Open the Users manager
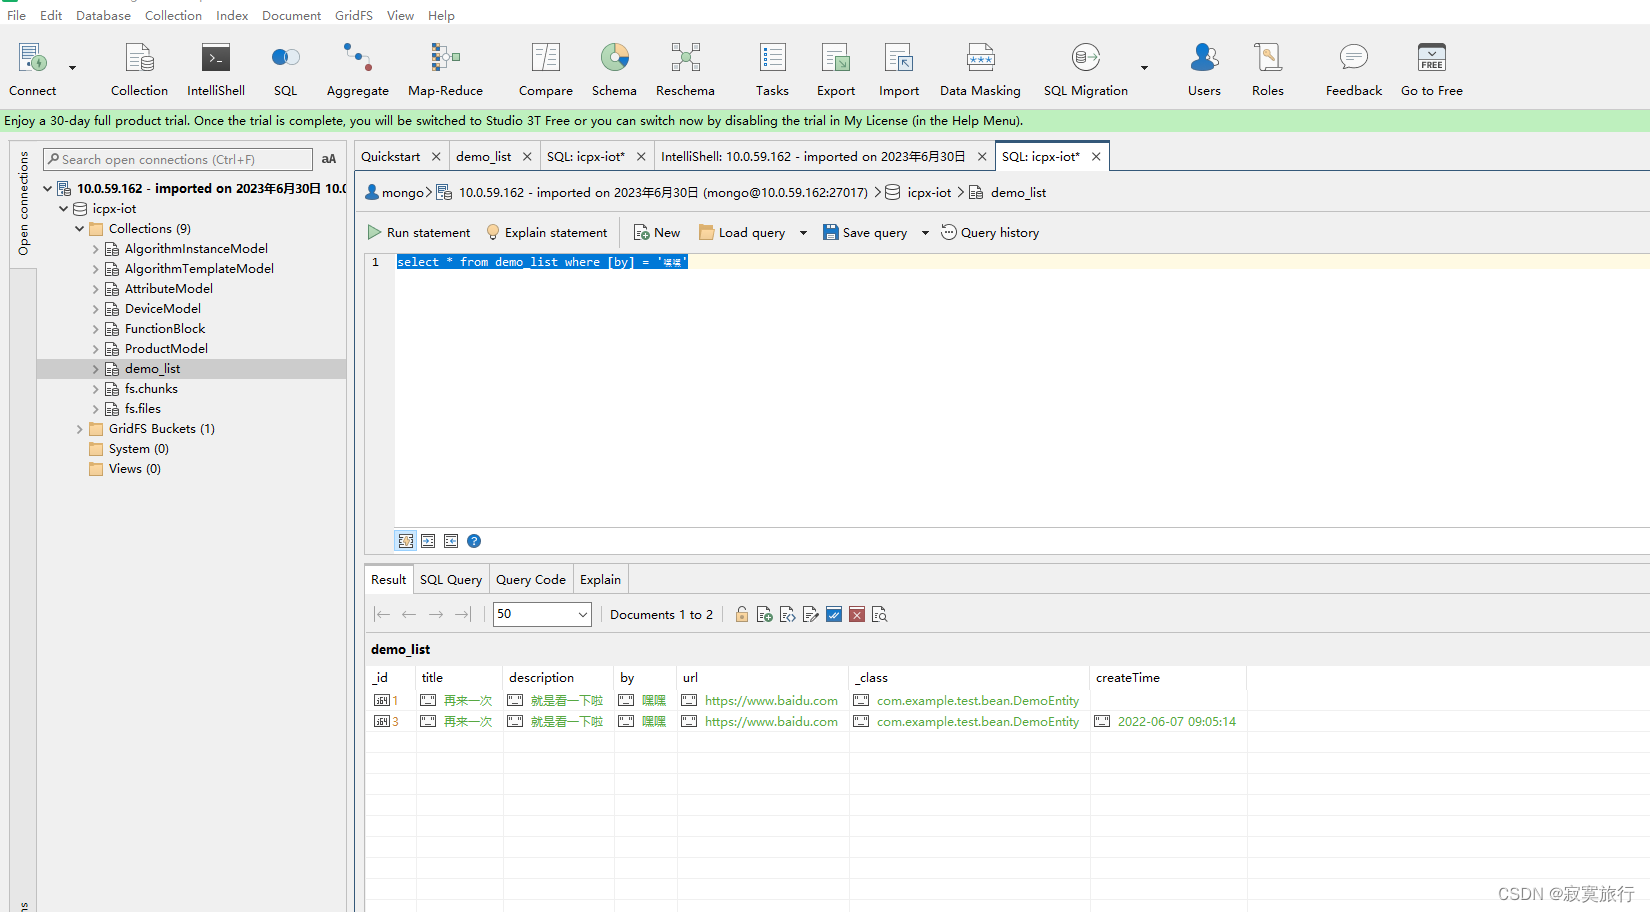The height and width of the screenshot is (912, 1650). [x=1204, y=68]
